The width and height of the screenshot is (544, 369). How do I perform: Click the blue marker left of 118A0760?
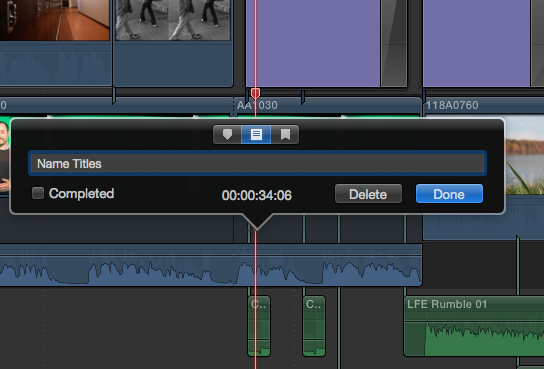424,97
